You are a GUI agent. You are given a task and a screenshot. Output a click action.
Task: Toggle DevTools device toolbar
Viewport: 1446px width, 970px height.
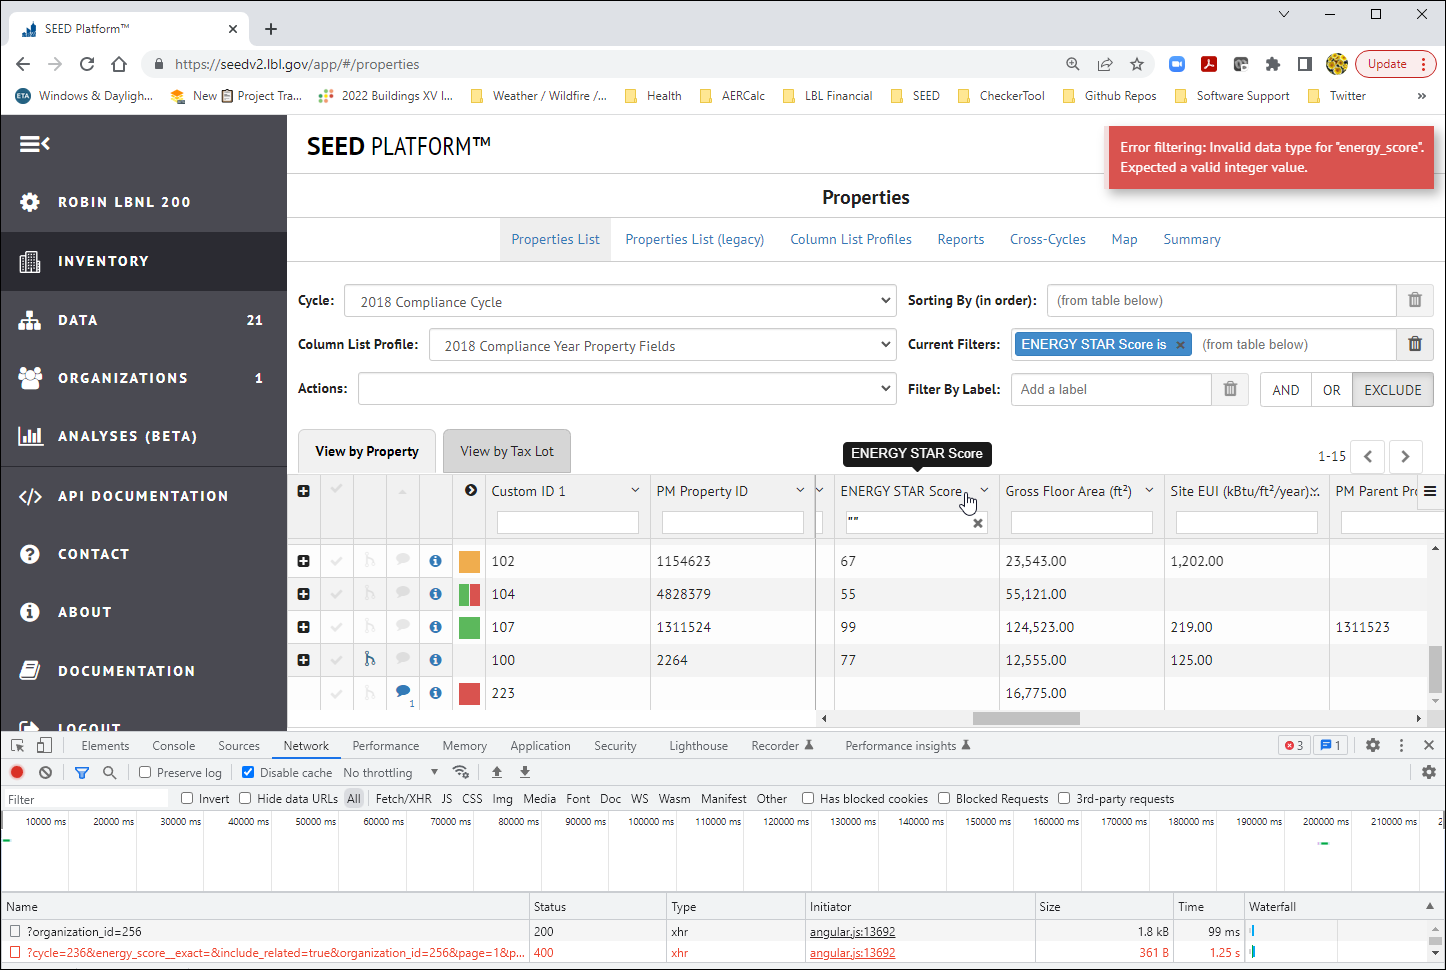click(44, 745)
